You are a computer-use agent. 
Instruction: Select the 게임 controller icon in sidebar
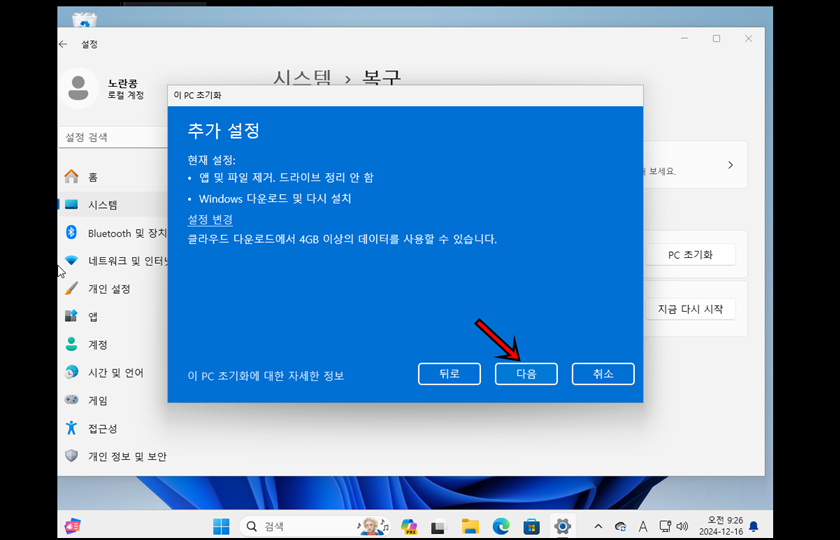(71, 400)
